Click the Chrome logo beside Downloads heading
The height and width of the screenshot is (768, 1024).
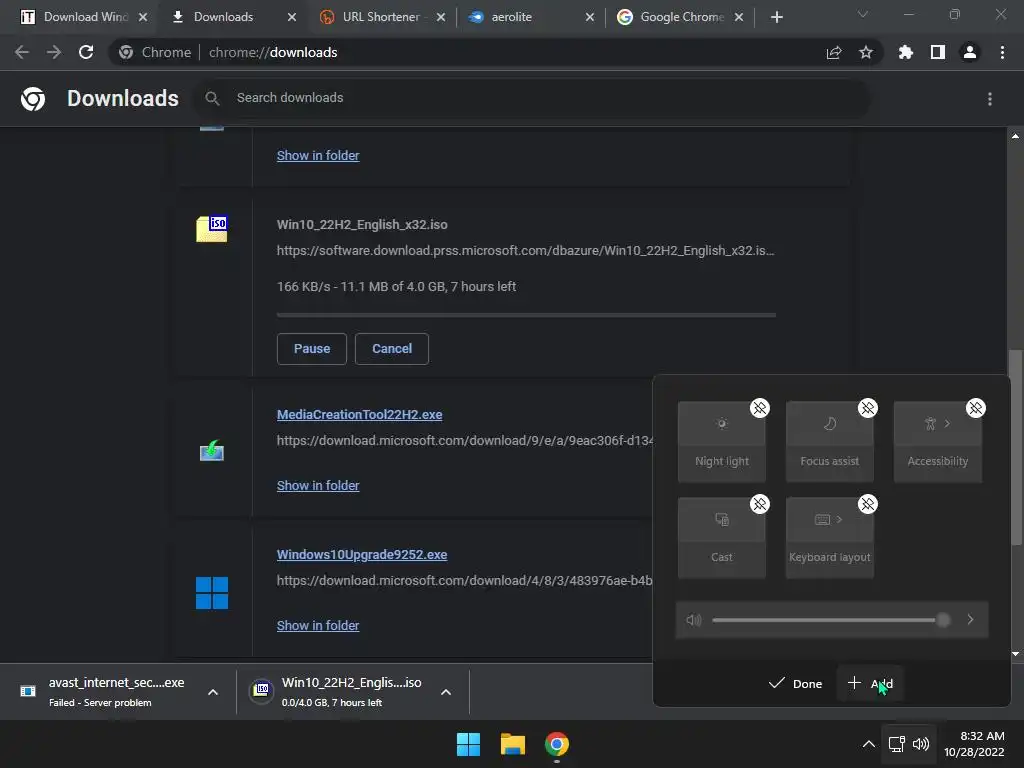(x=33, y=99)
